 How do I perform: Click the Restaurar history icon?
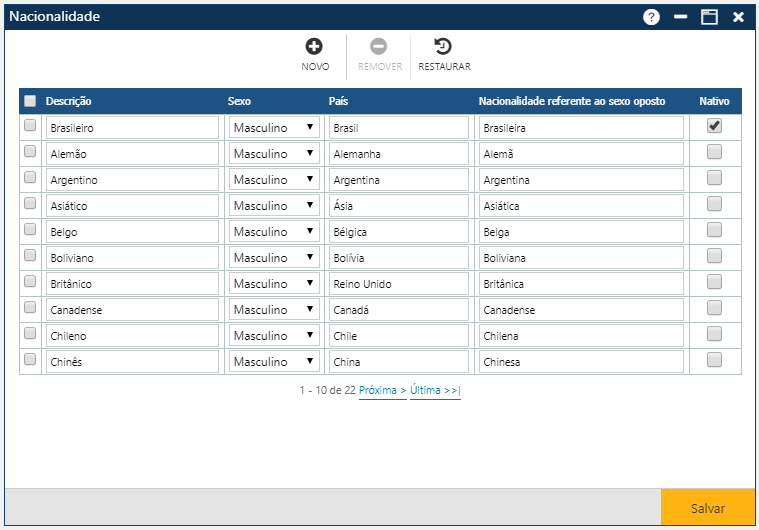coord(443,46)
